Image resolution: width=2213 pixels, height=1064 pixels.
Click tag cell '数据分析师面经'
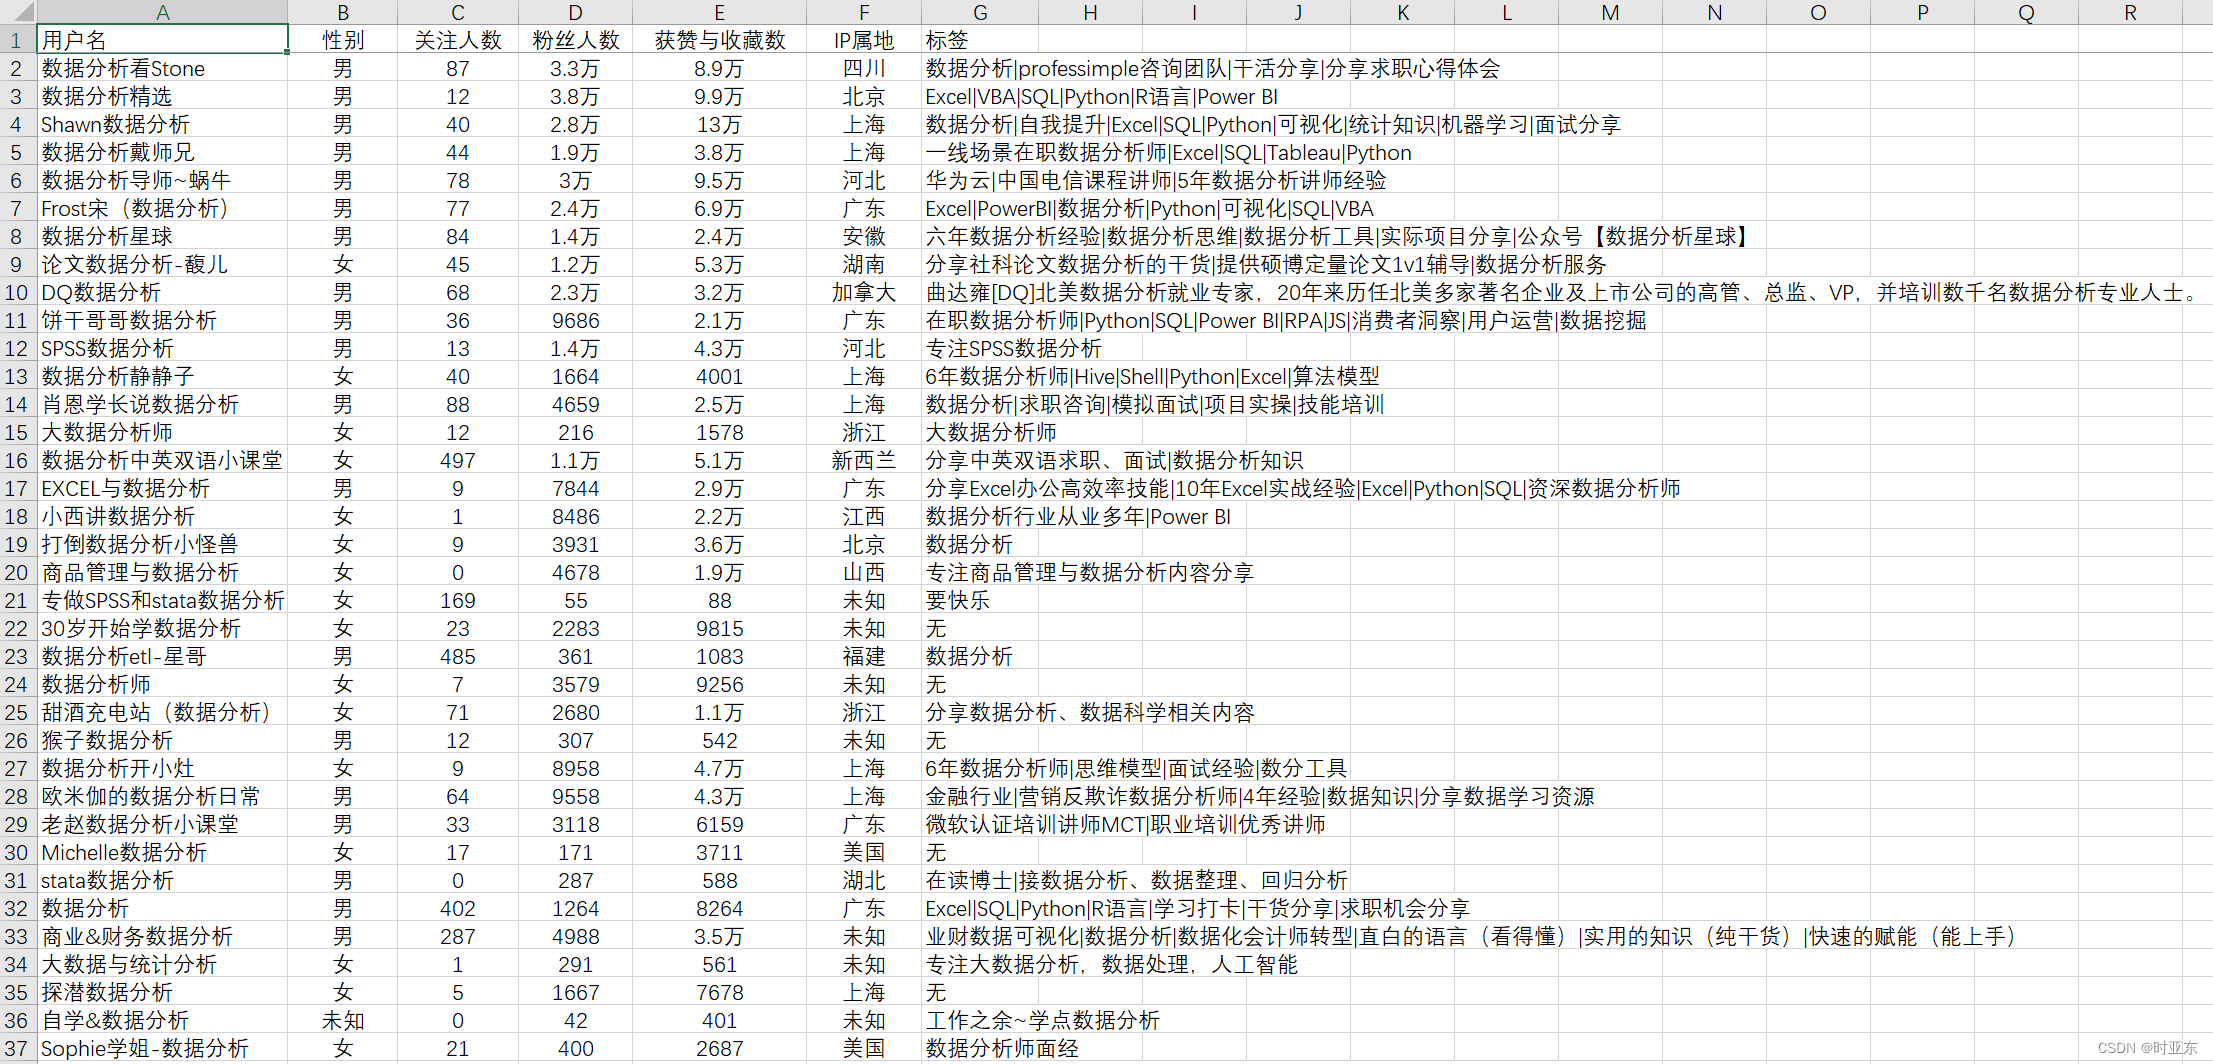pyautogui.click(x=1002, y=1049)
